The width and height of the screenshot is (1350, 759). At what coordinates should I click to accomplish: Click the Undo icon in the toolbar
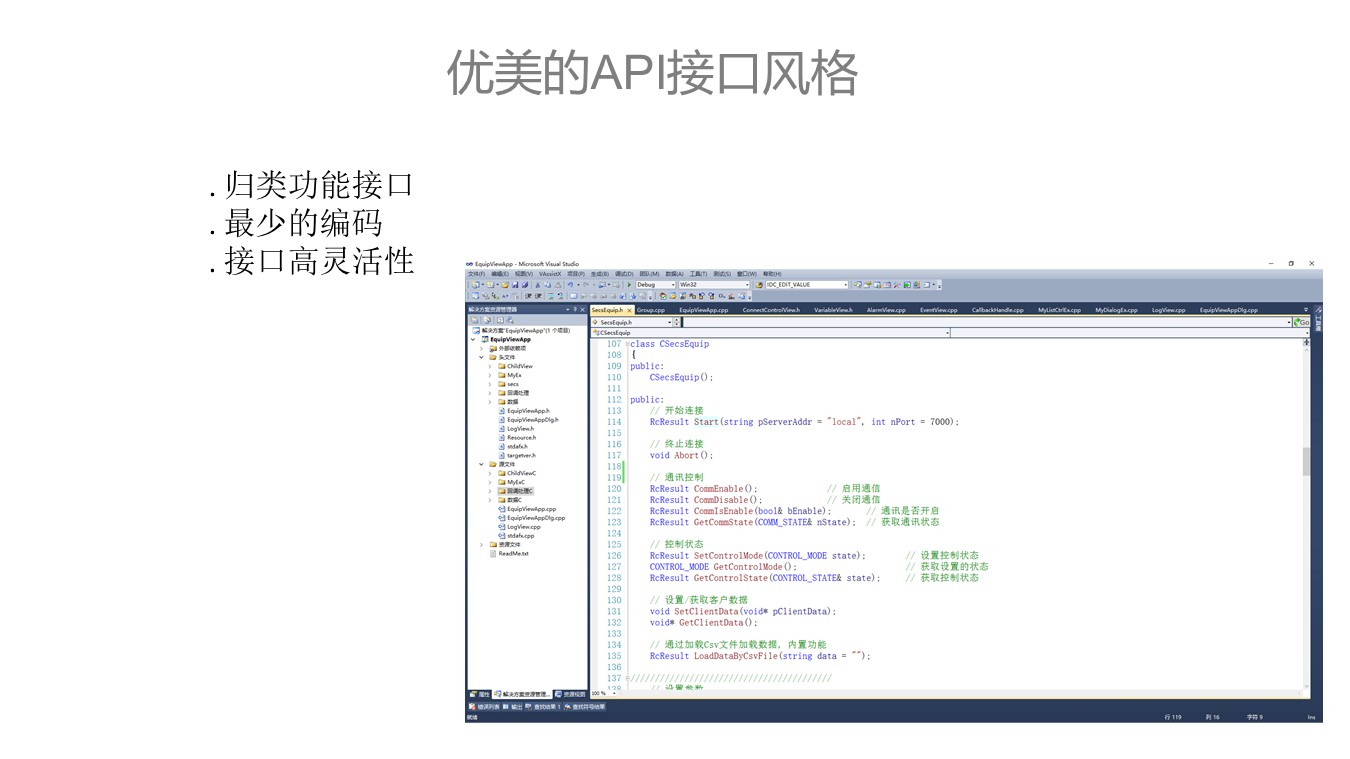(x=569, y=285)
